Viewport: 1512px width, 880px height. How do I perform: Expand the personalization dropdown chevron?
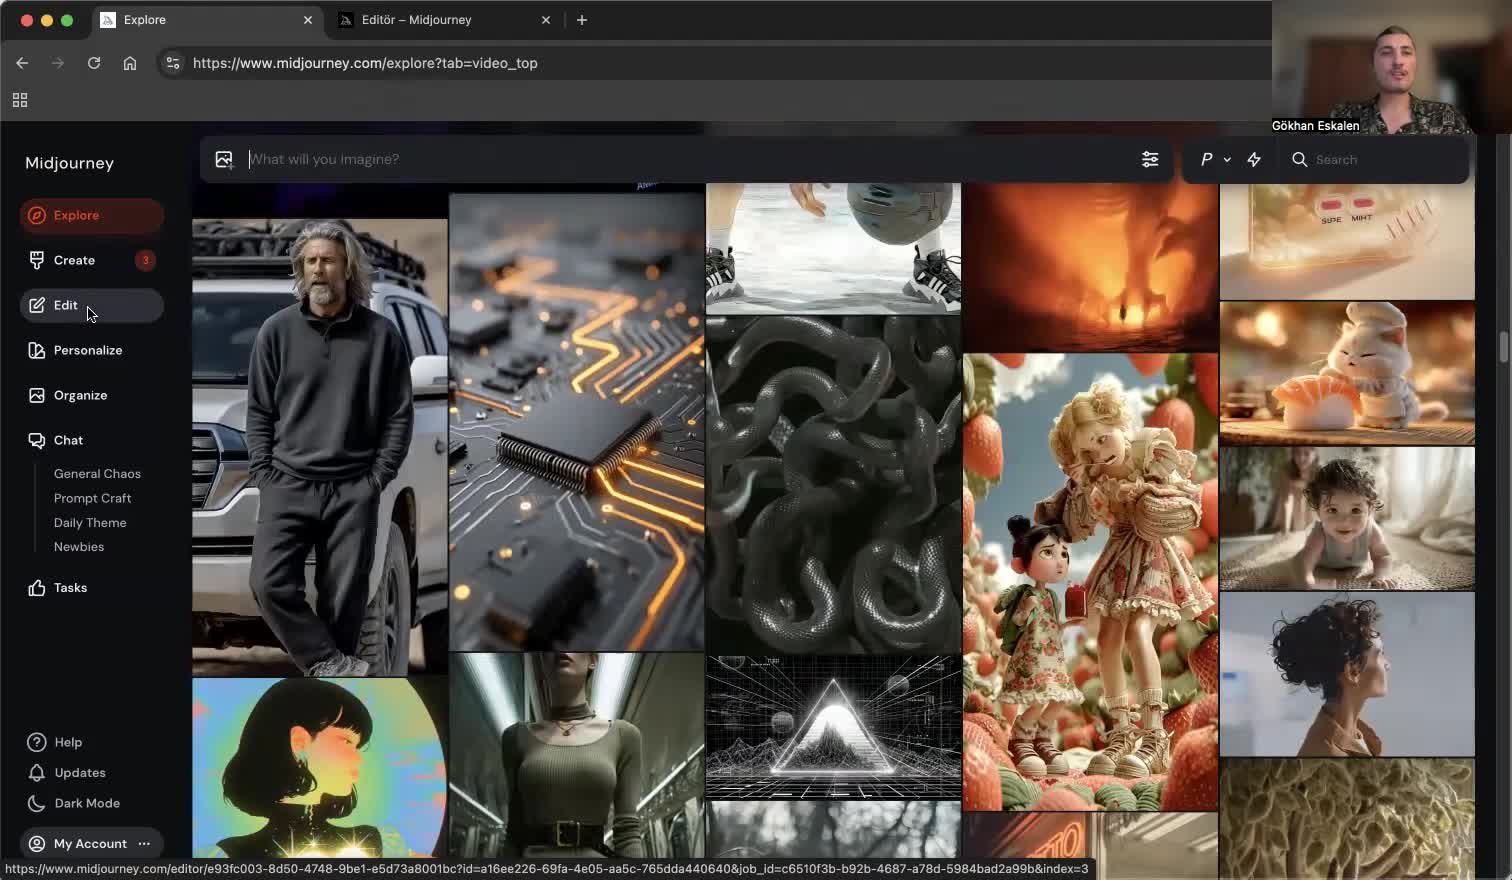[x=1227, y=159]
